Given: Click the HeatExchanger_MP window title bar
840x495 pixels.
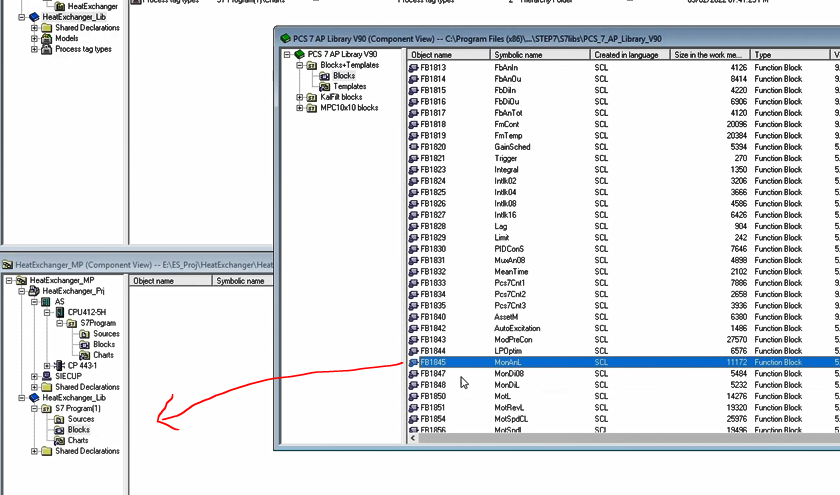Looking at the screenshot, I should click(138, 265).
